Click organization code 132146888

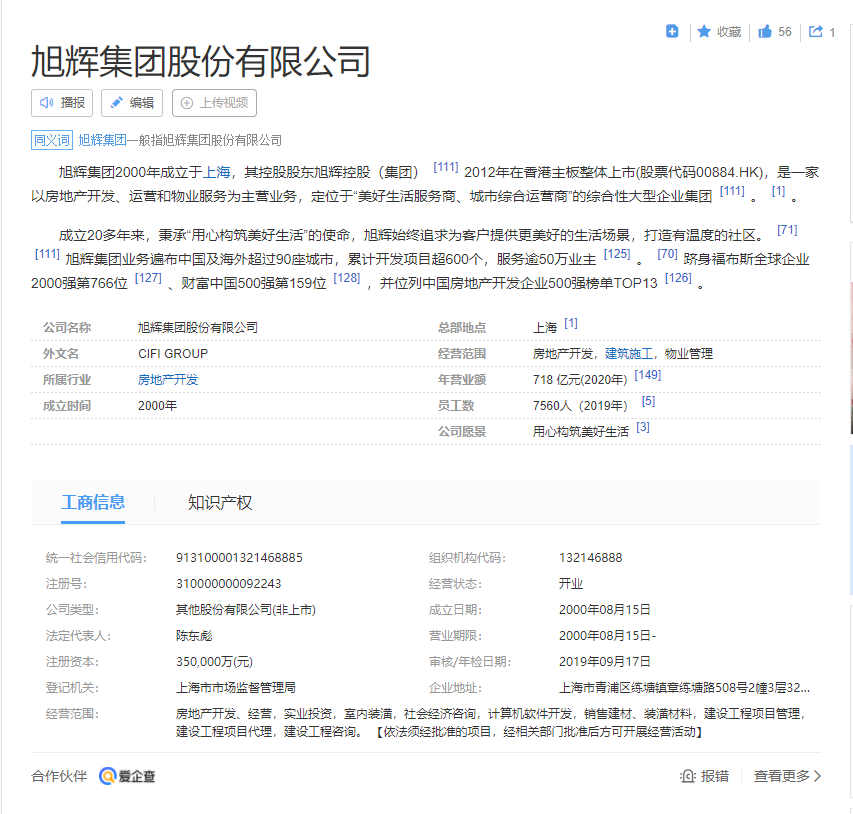pyautogui.click(x=590, y=558)
